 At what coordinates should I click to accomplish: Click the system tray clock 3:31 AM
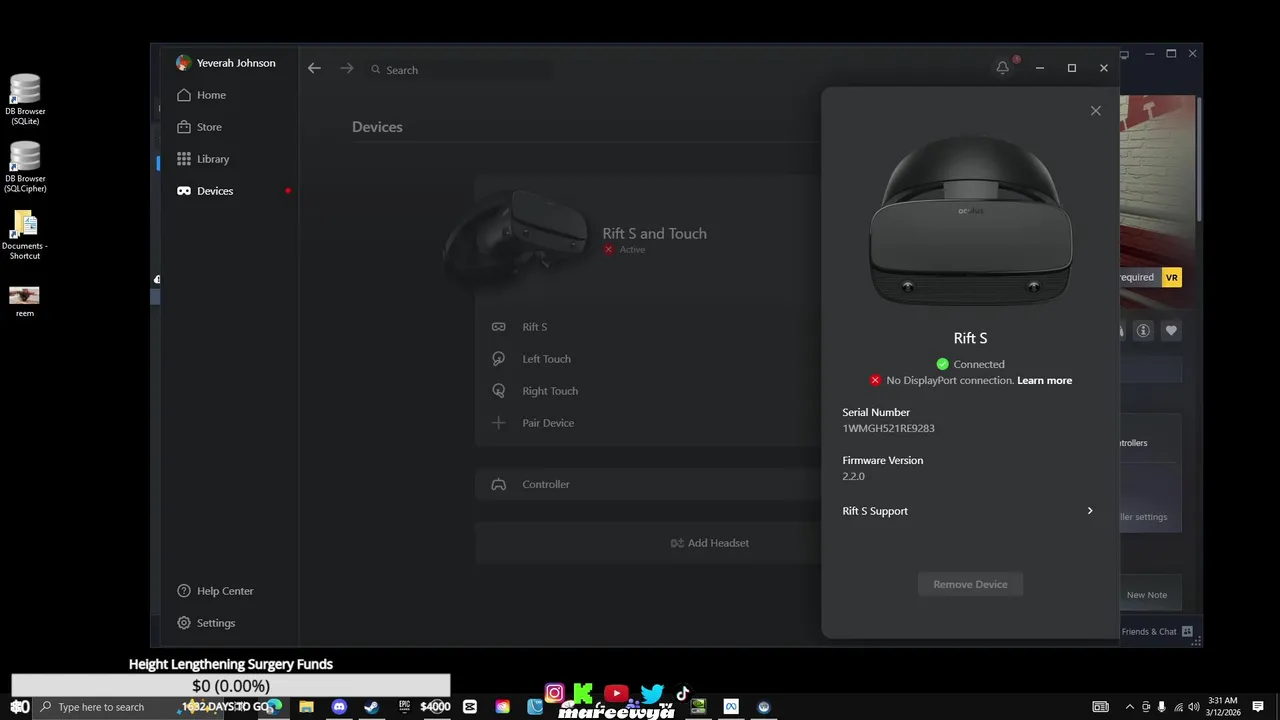pyautogui.click(x=1223, y=706)
